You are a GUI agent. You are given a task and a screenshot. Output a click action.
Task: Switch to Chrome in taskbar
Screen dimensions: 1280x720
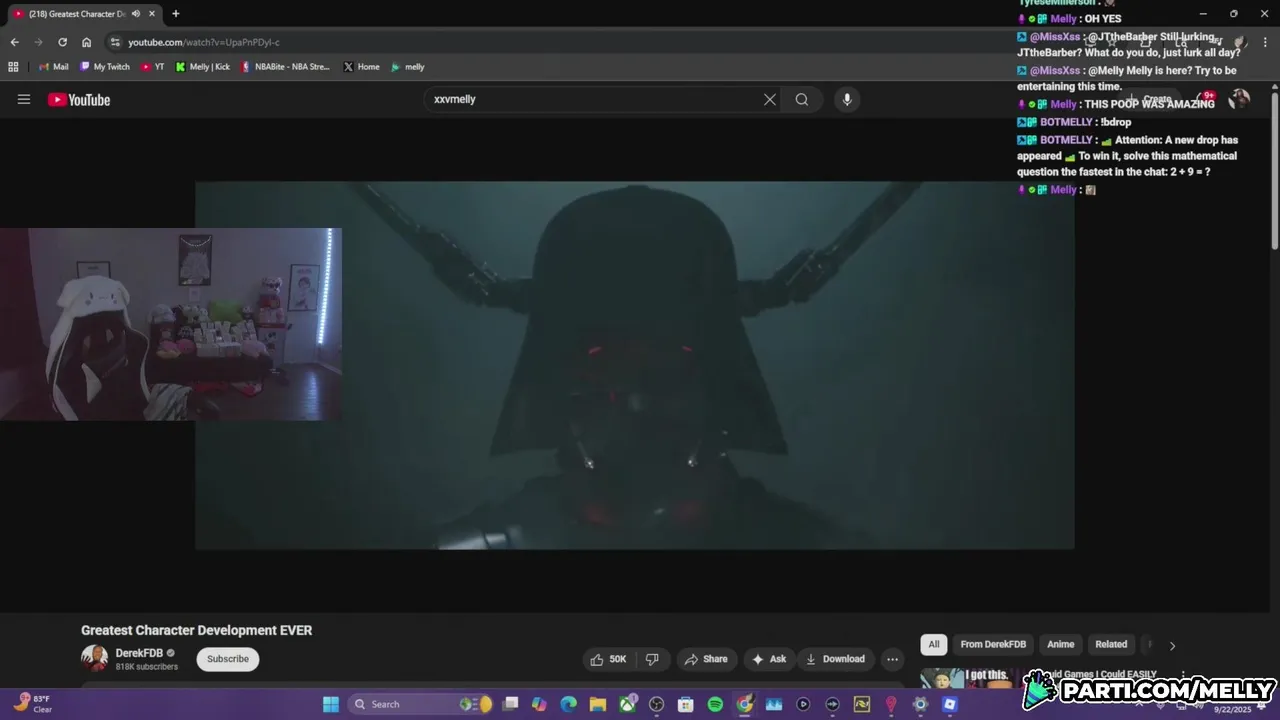[x=744, y=704]
